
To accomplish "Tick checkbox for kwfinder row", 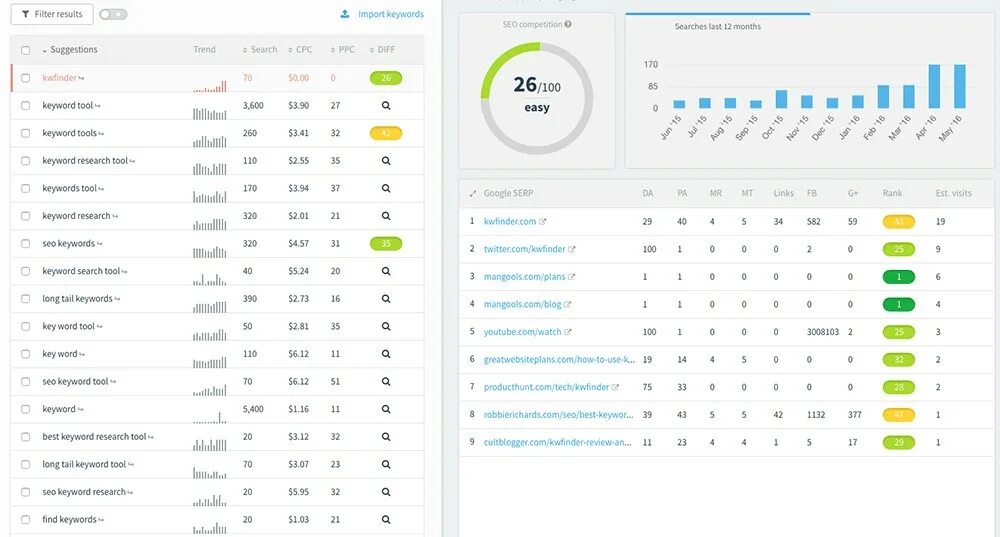I will pyautogui.click(x=26, y=78).
